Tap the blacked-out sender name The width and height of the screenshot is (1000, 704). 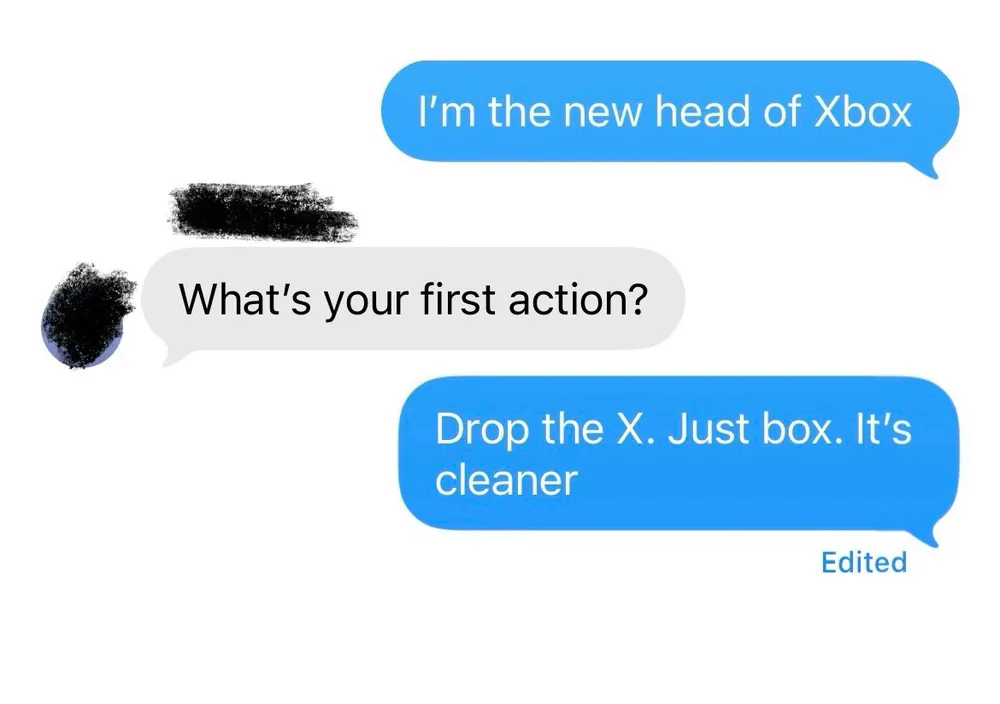(x=261, y=212)
